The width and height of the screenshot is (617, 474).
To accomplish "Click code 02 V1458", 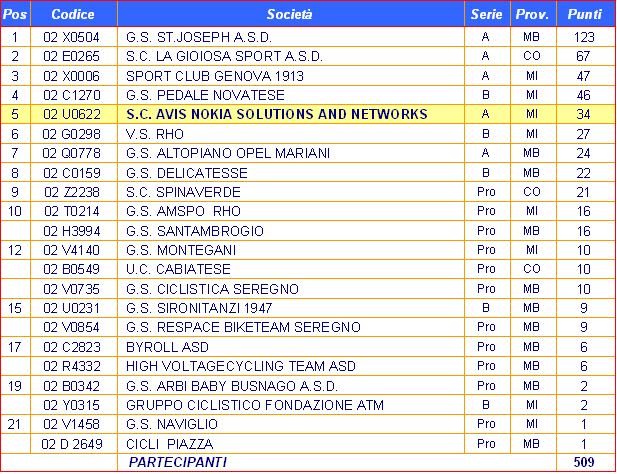I will (72, 424).
